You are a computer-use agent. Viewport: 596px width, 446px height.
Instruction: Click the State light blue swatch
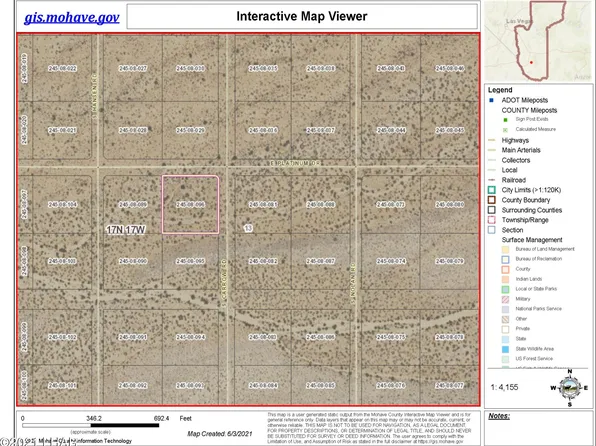pos(505,339)
